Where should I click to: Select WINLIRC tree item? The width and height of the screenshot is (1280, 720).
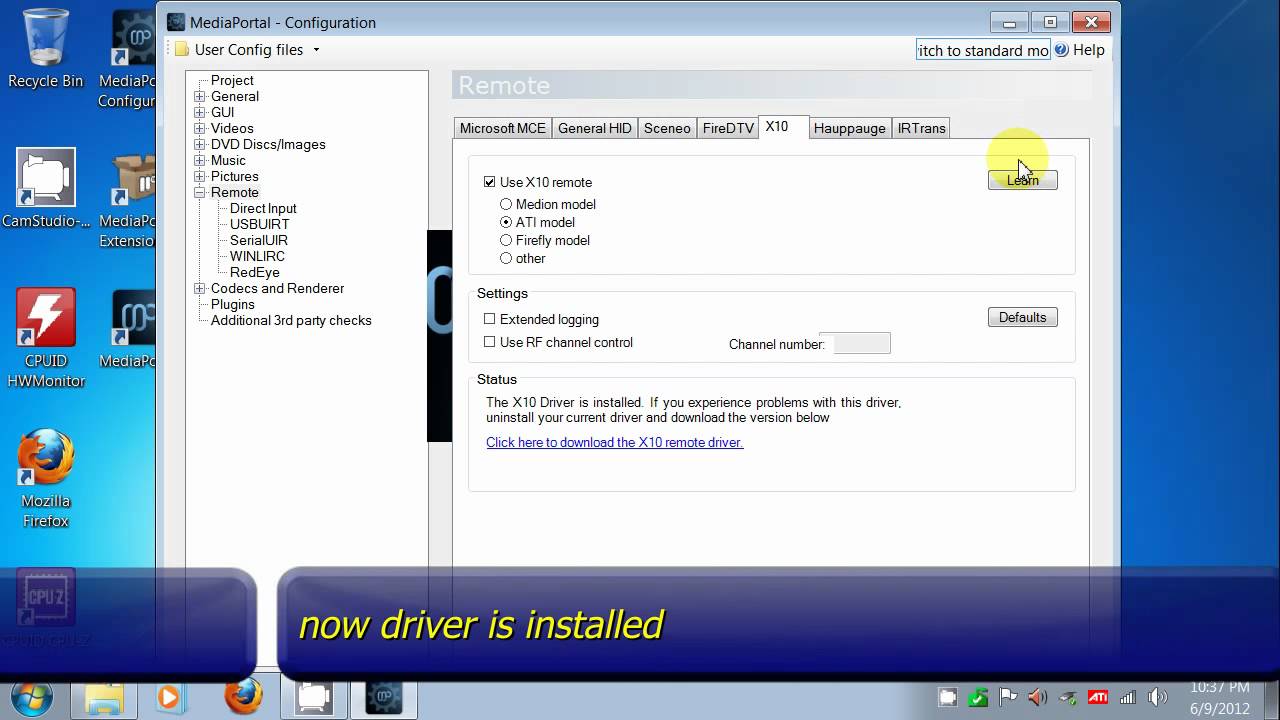coord(257,256)
